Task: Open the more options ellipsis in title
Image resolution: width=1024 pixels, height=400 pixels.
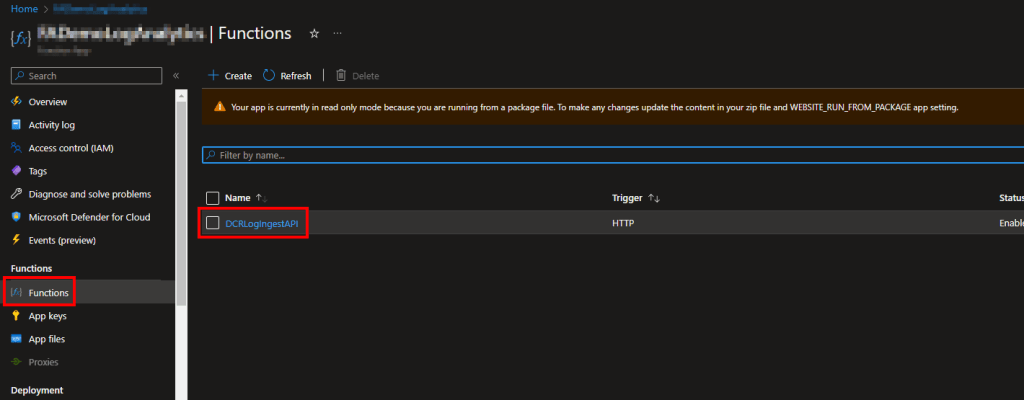Action: 337,33
